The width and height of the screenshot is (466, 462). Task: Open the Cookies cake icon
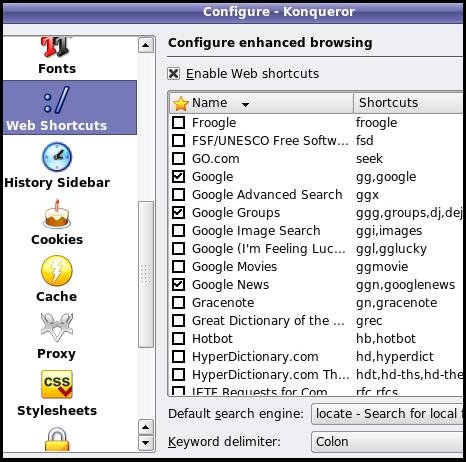(x=57, y=214)
